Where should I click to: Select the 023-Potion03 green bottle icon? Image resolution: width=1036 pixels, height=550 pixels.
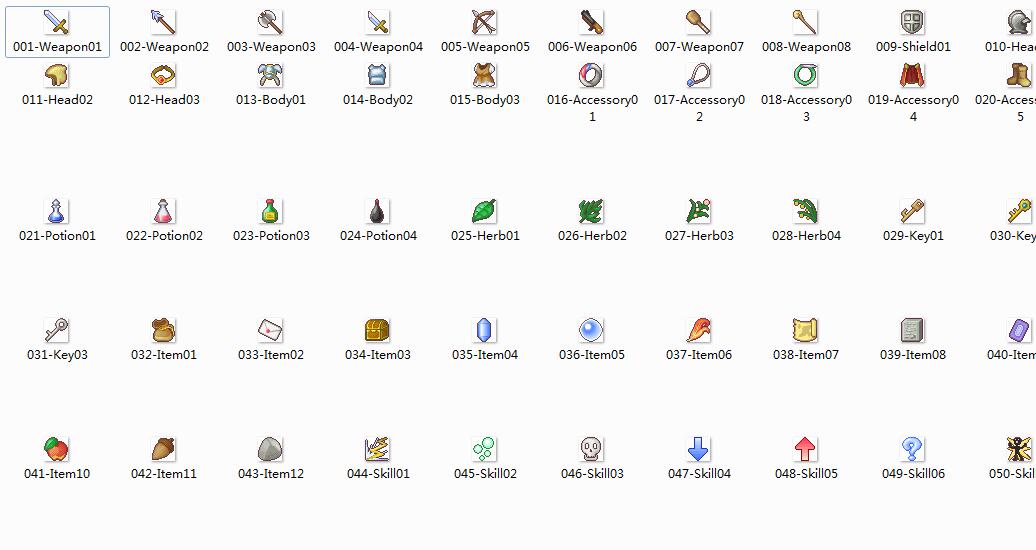tap(271, 212)
